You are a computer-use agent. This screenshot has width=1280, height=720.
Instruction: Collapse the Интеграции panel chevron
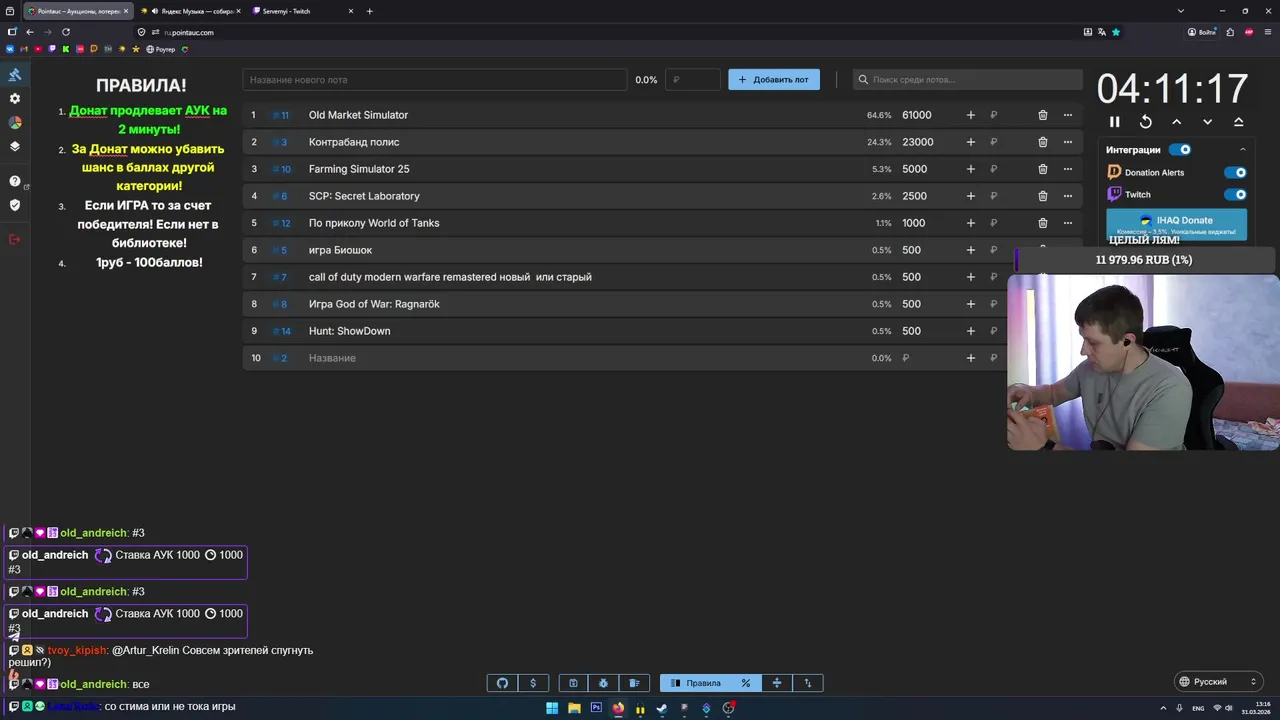click(1242, 150)
